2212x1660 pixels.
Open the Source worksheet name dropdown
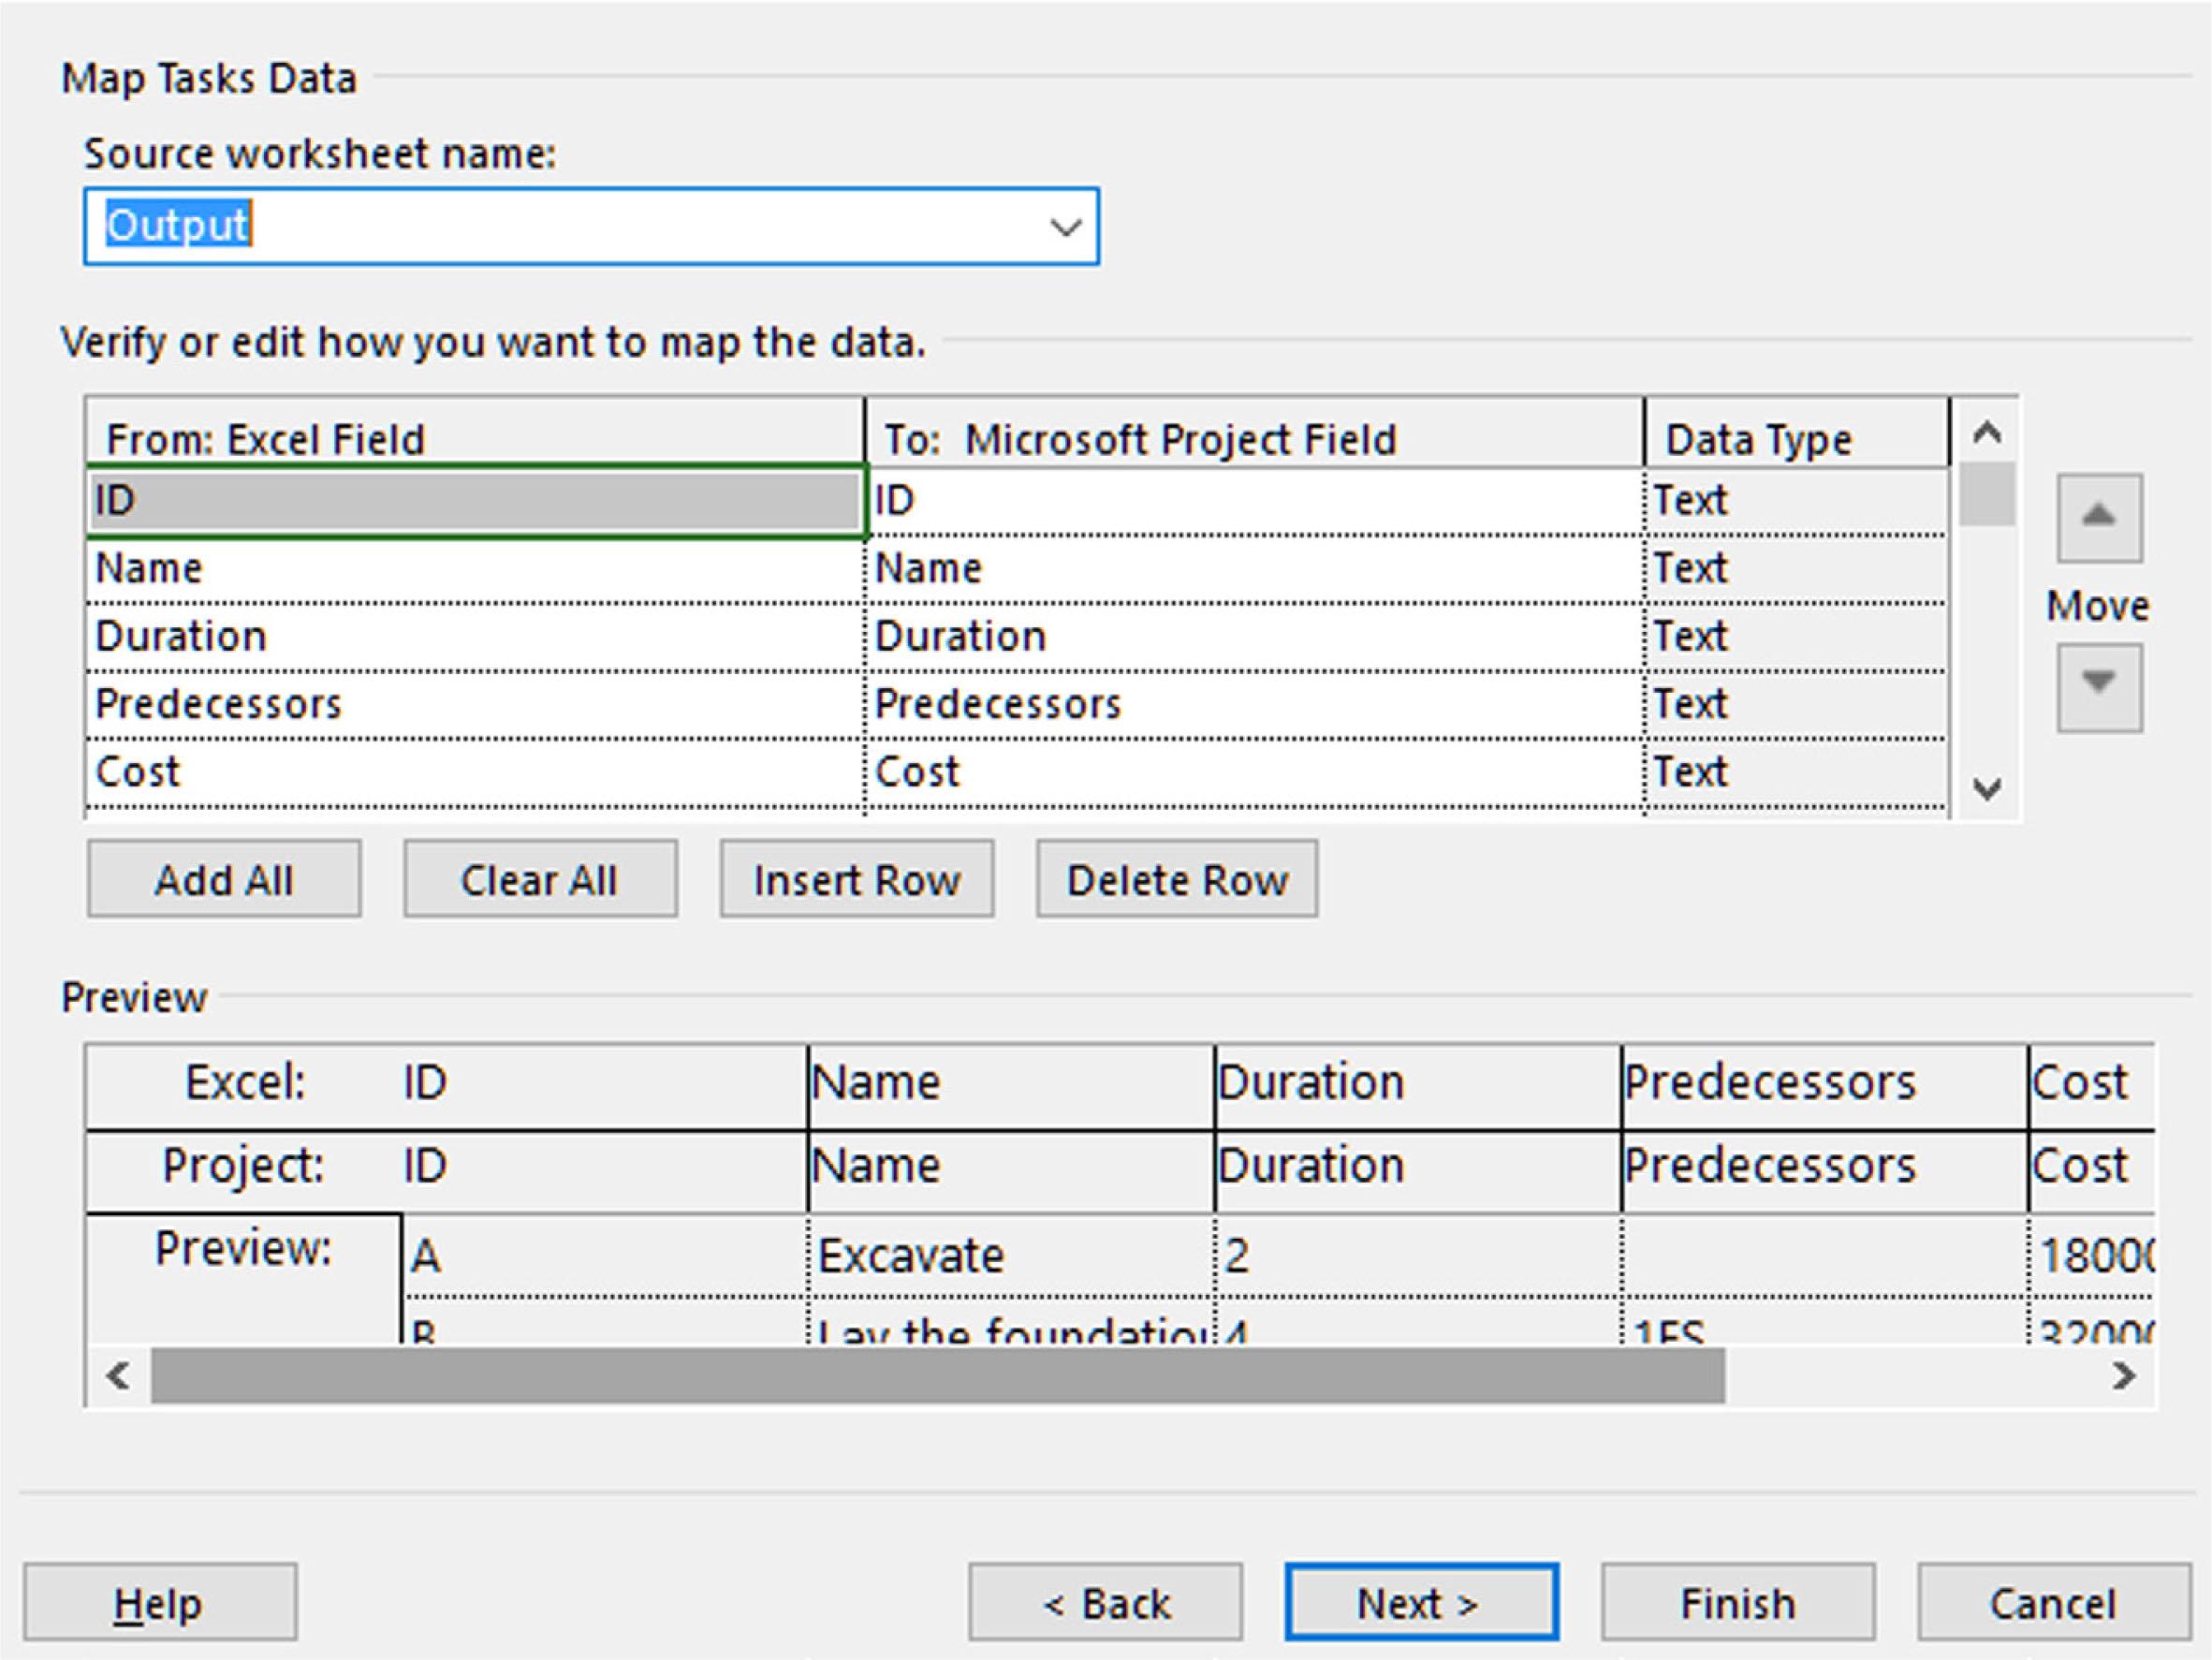click(x=1065, y=227)
